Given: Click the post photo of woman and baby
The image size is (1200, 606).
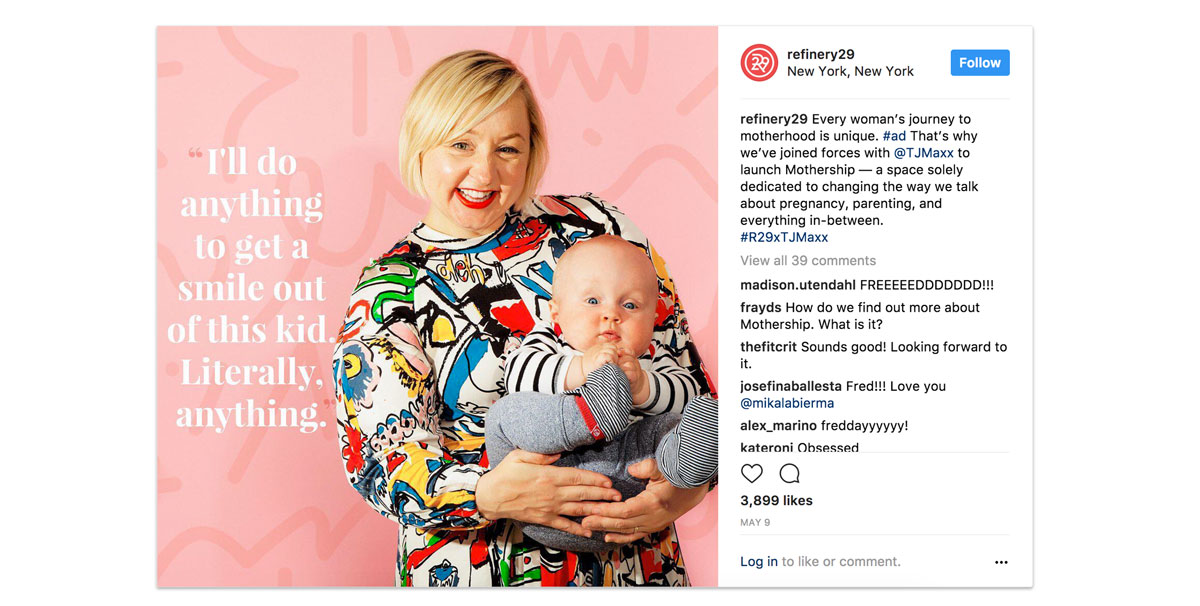Looking at the screenshot, I should [437, 306].
